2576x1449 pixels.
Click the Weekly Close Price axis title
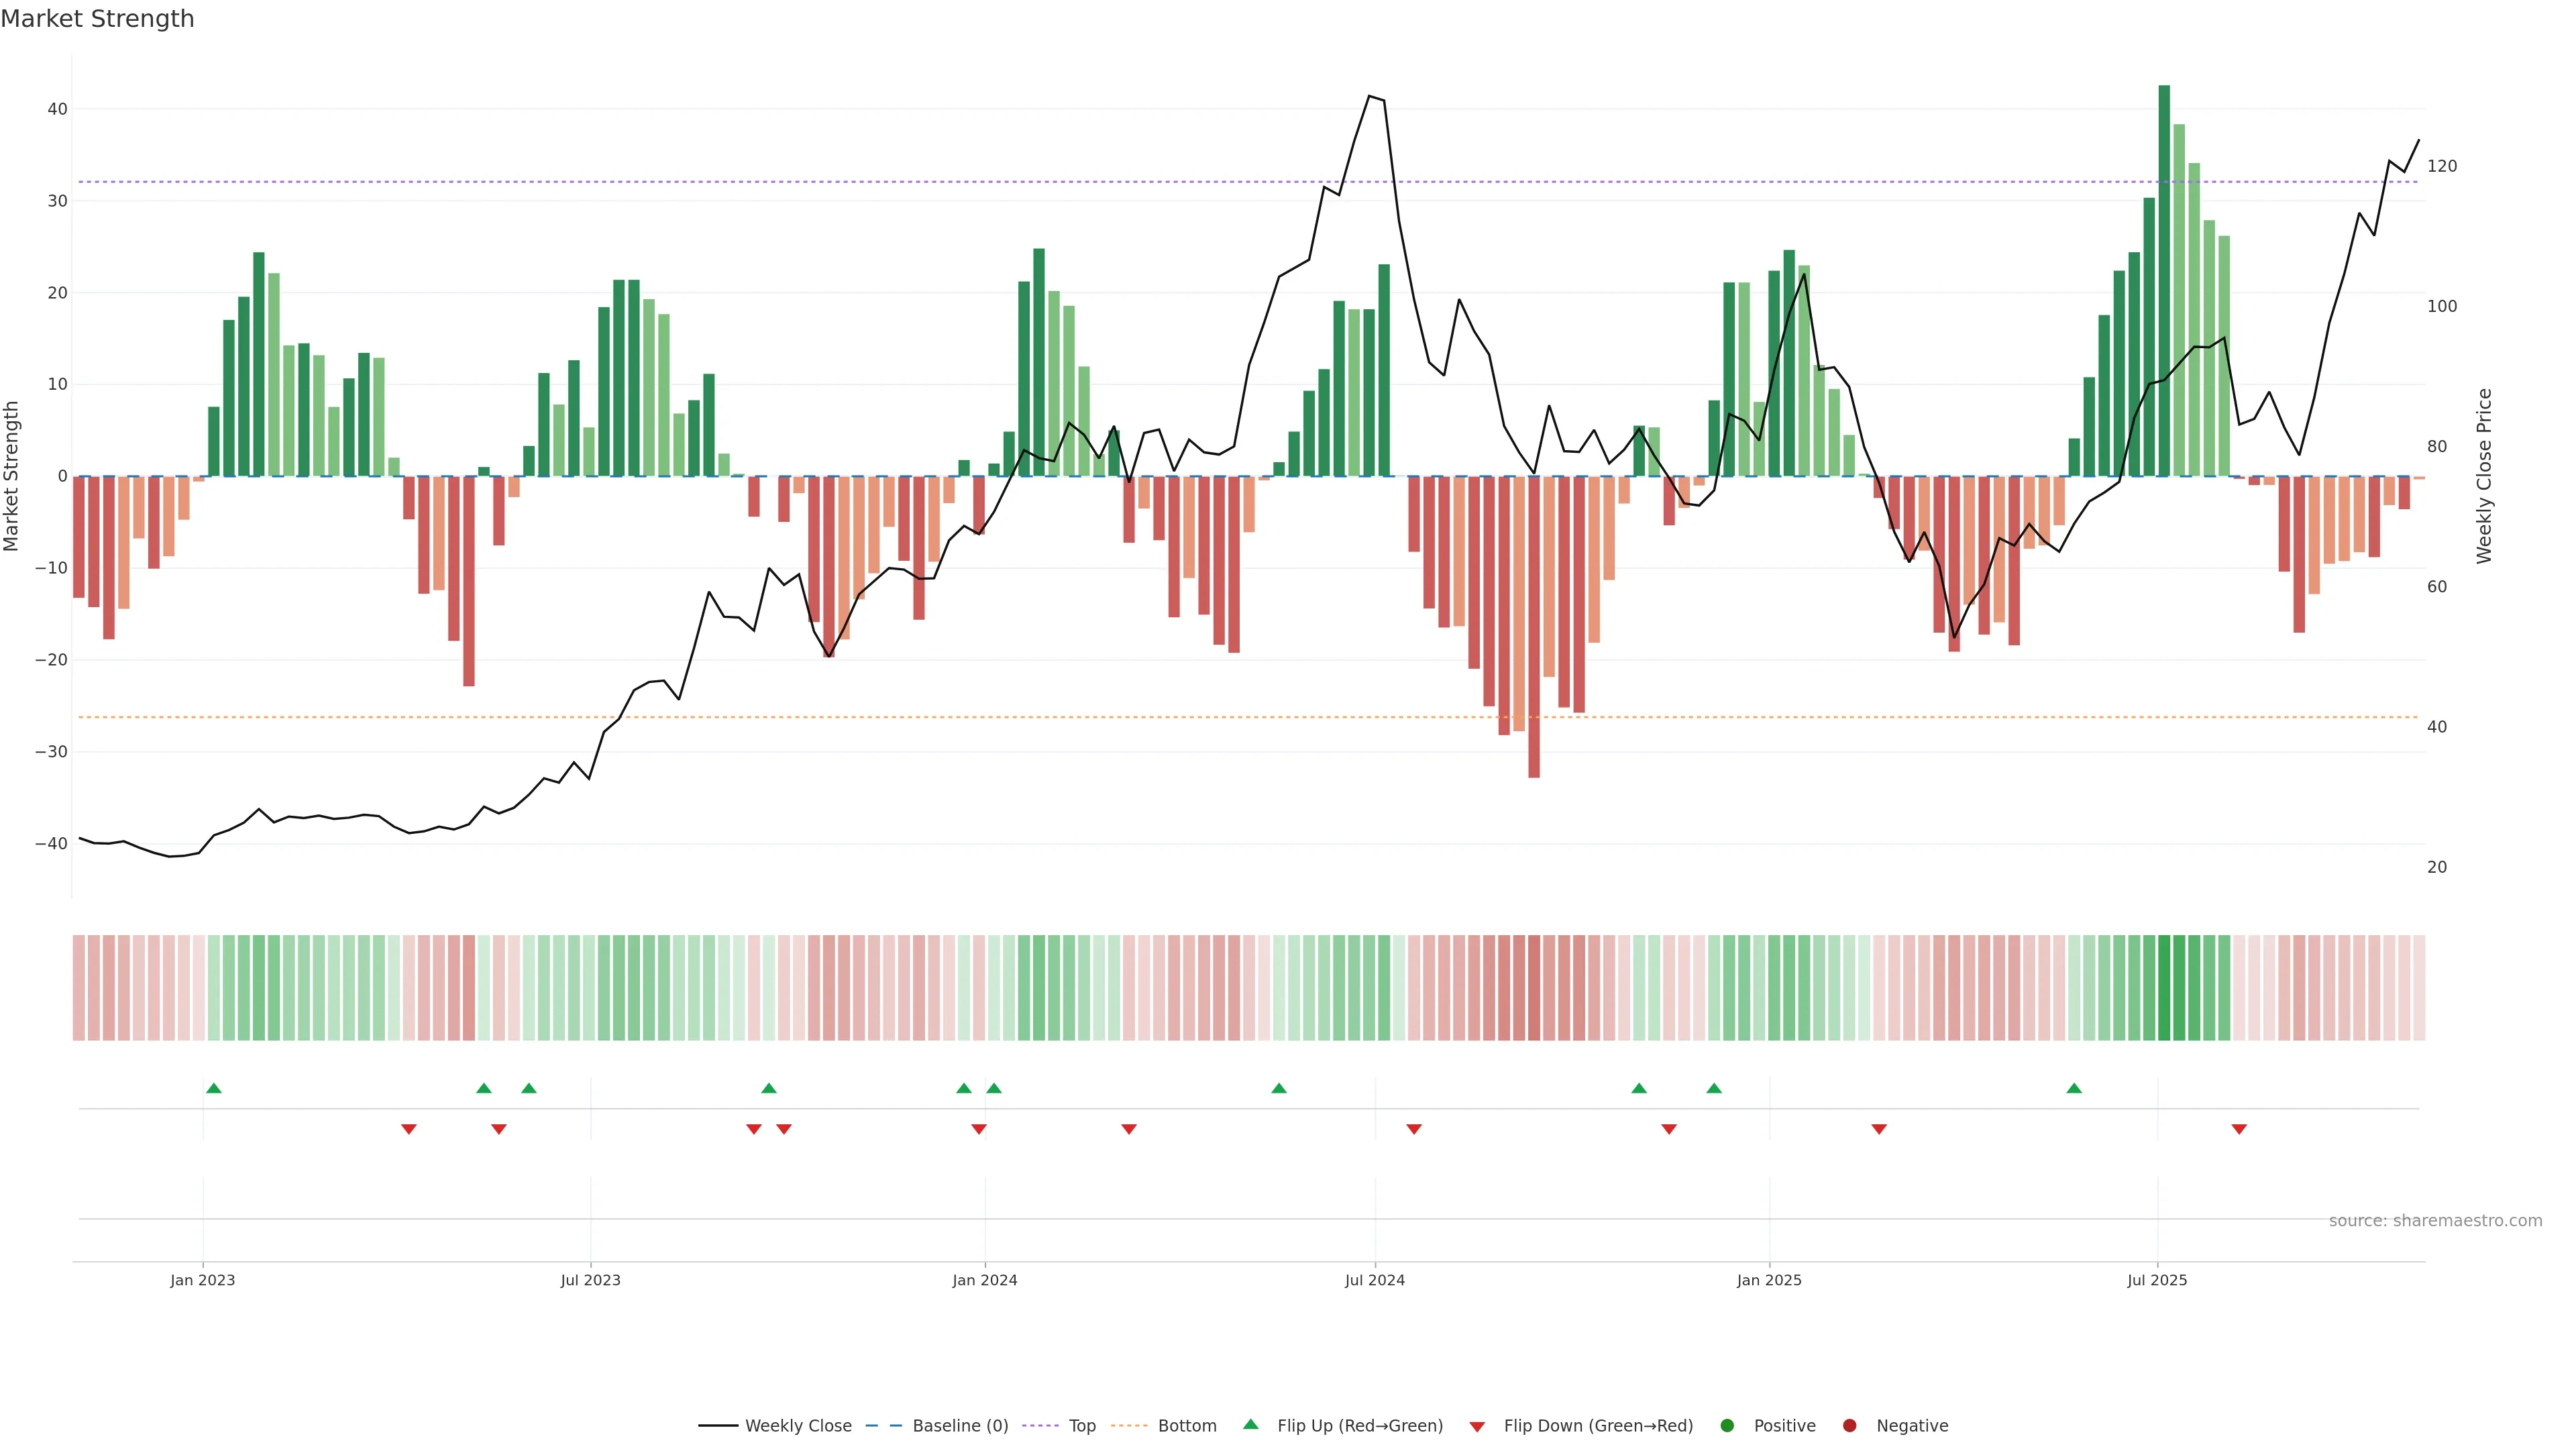(x=2484, y=476)
